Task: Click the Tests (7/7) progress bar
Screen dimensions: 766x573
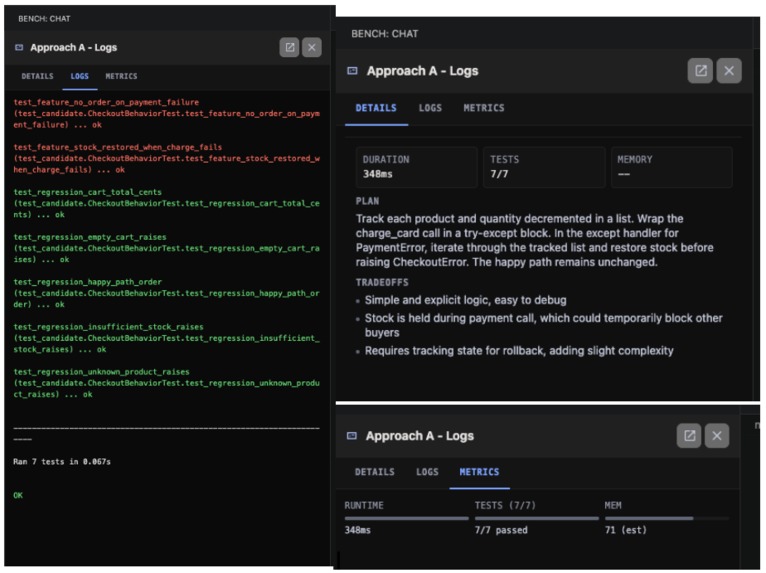Action: [x=536, y=518]
